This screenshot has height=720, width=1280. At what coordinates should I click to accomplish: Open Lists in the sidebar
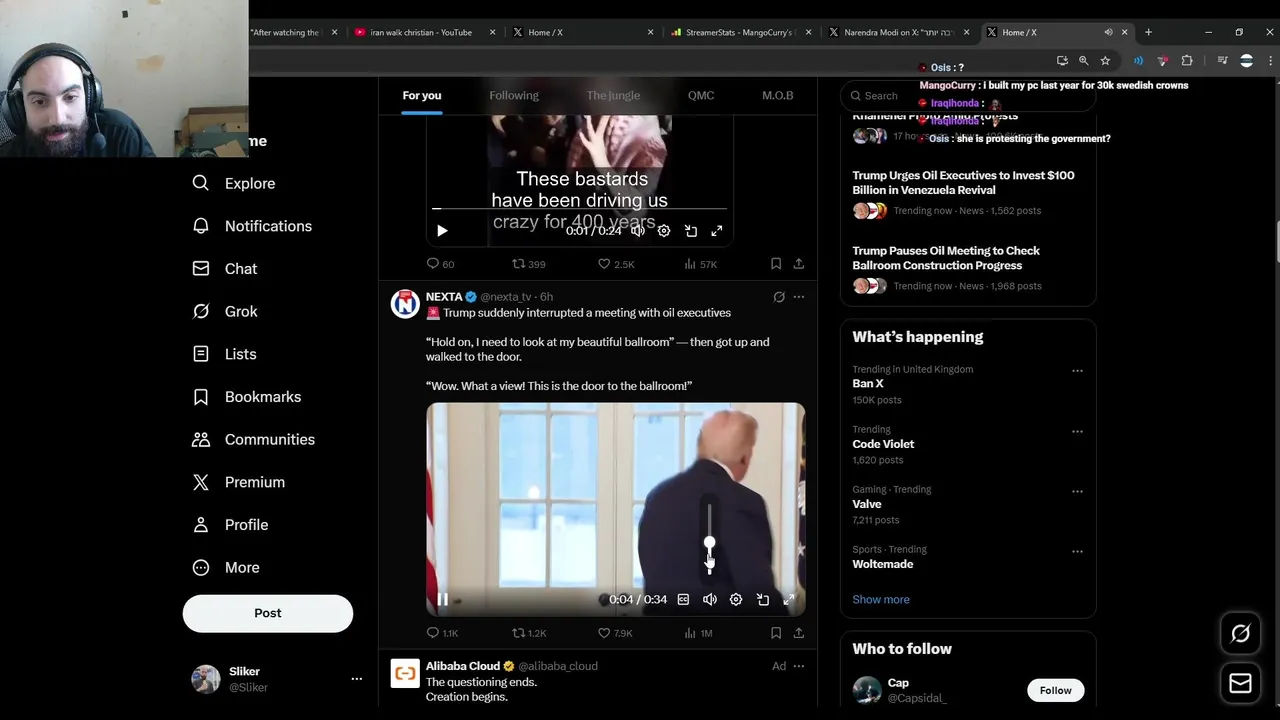coord(225,354)
